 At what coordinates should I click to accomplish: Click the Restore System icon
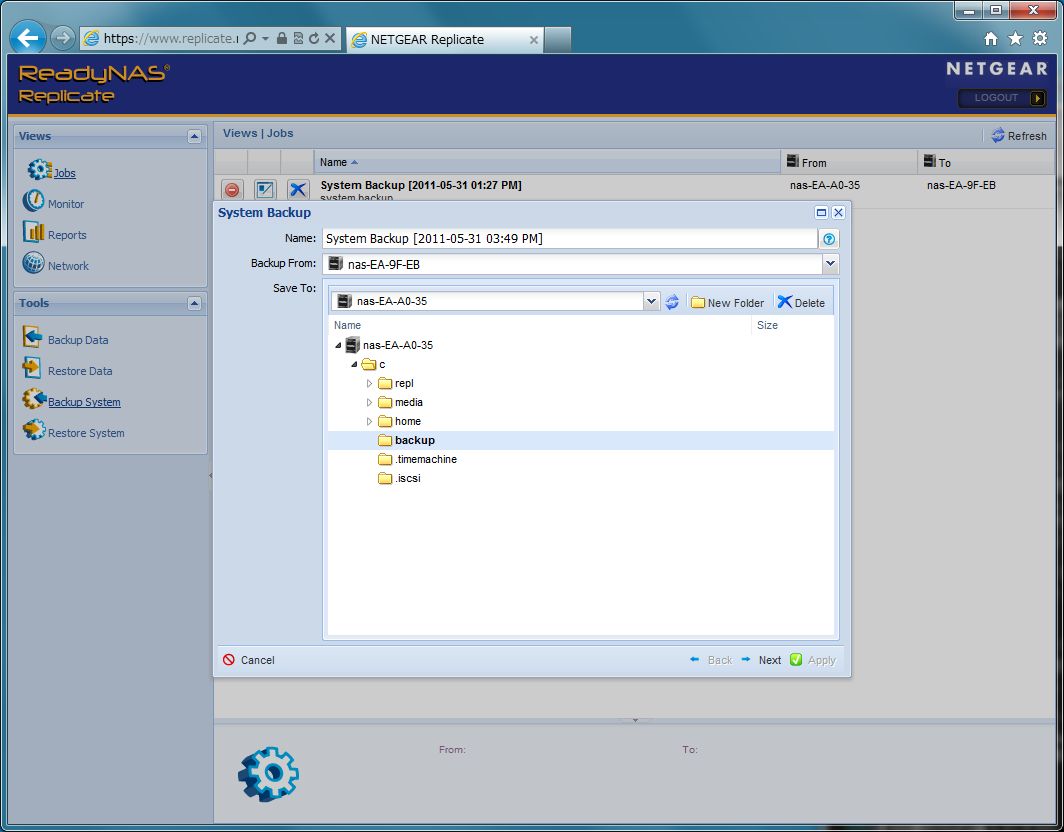click(33, 431)
